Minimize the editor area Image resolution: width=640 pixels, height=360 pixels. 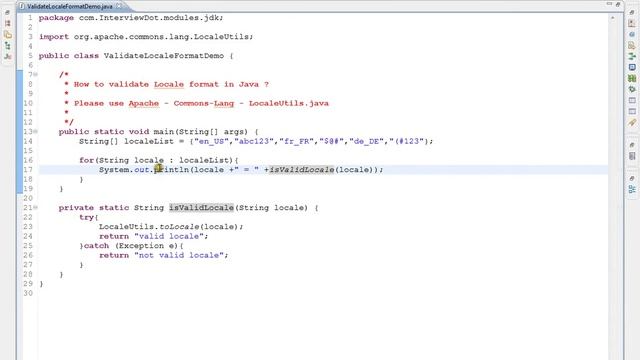[609, 4]
